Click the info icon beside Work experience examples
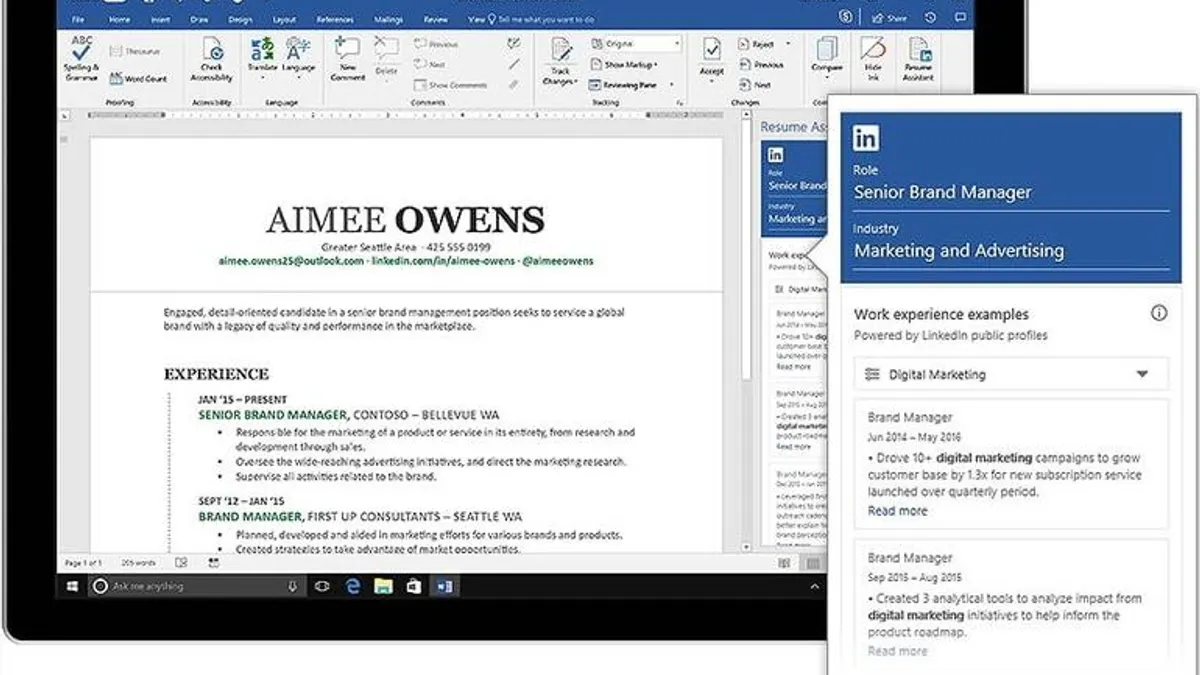The image size is (1200, 675). 1159,313
